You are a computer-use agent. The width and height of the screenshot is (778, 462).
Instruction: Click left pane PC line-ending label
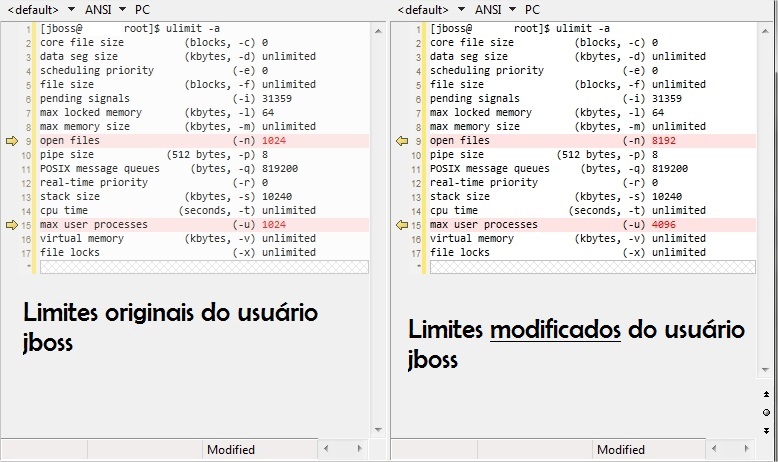click(x=142, y=9)
